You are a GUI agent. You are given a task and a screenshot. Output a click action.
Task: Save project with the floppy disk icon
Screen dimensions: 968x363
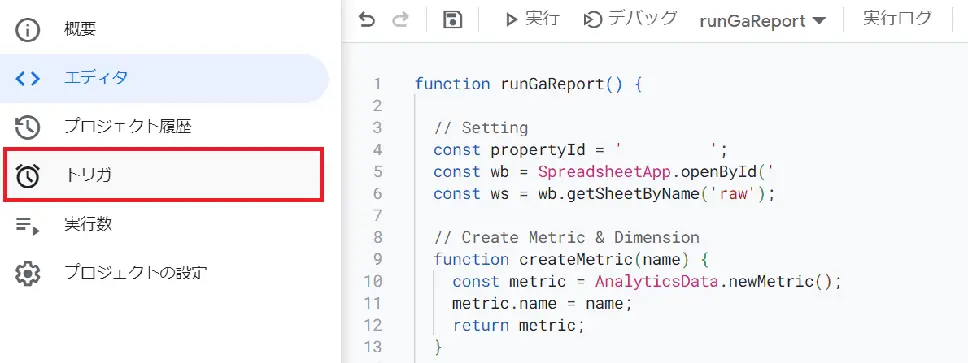point(453,20)
